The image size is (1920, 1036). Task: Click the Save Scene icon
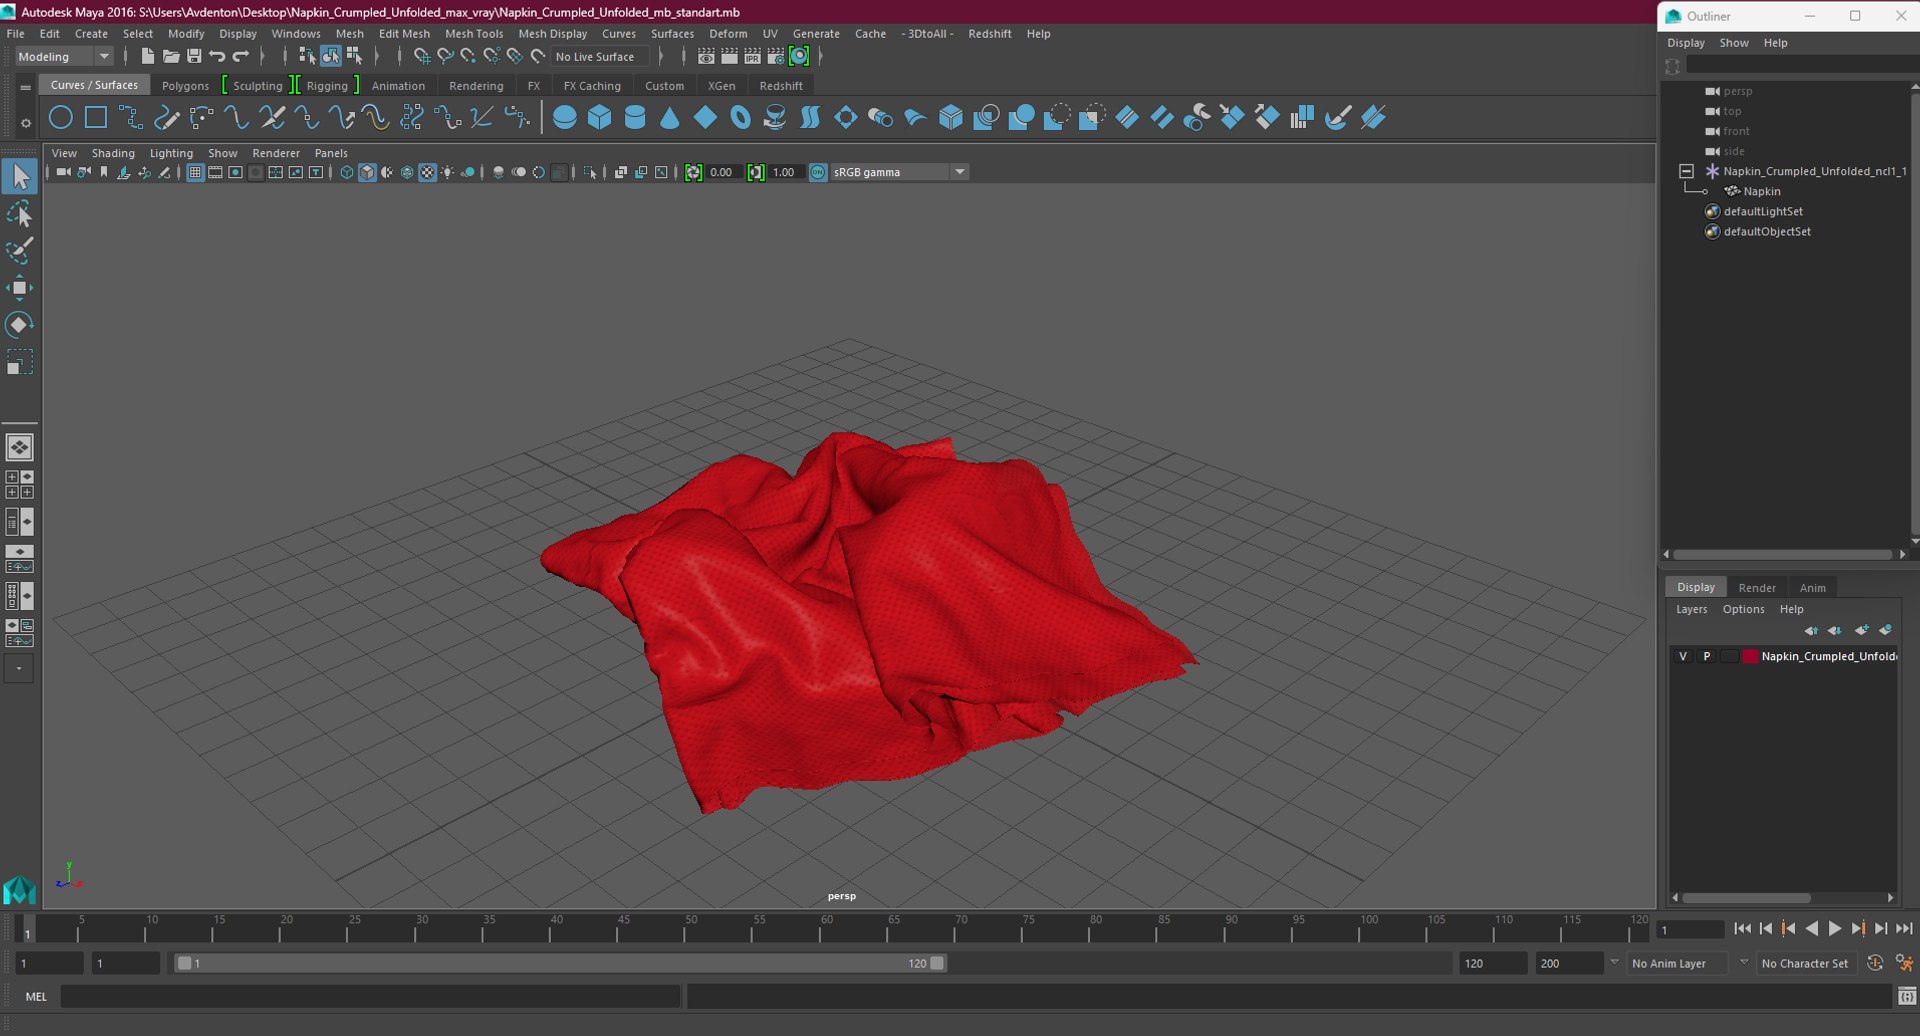coord(194,57)
